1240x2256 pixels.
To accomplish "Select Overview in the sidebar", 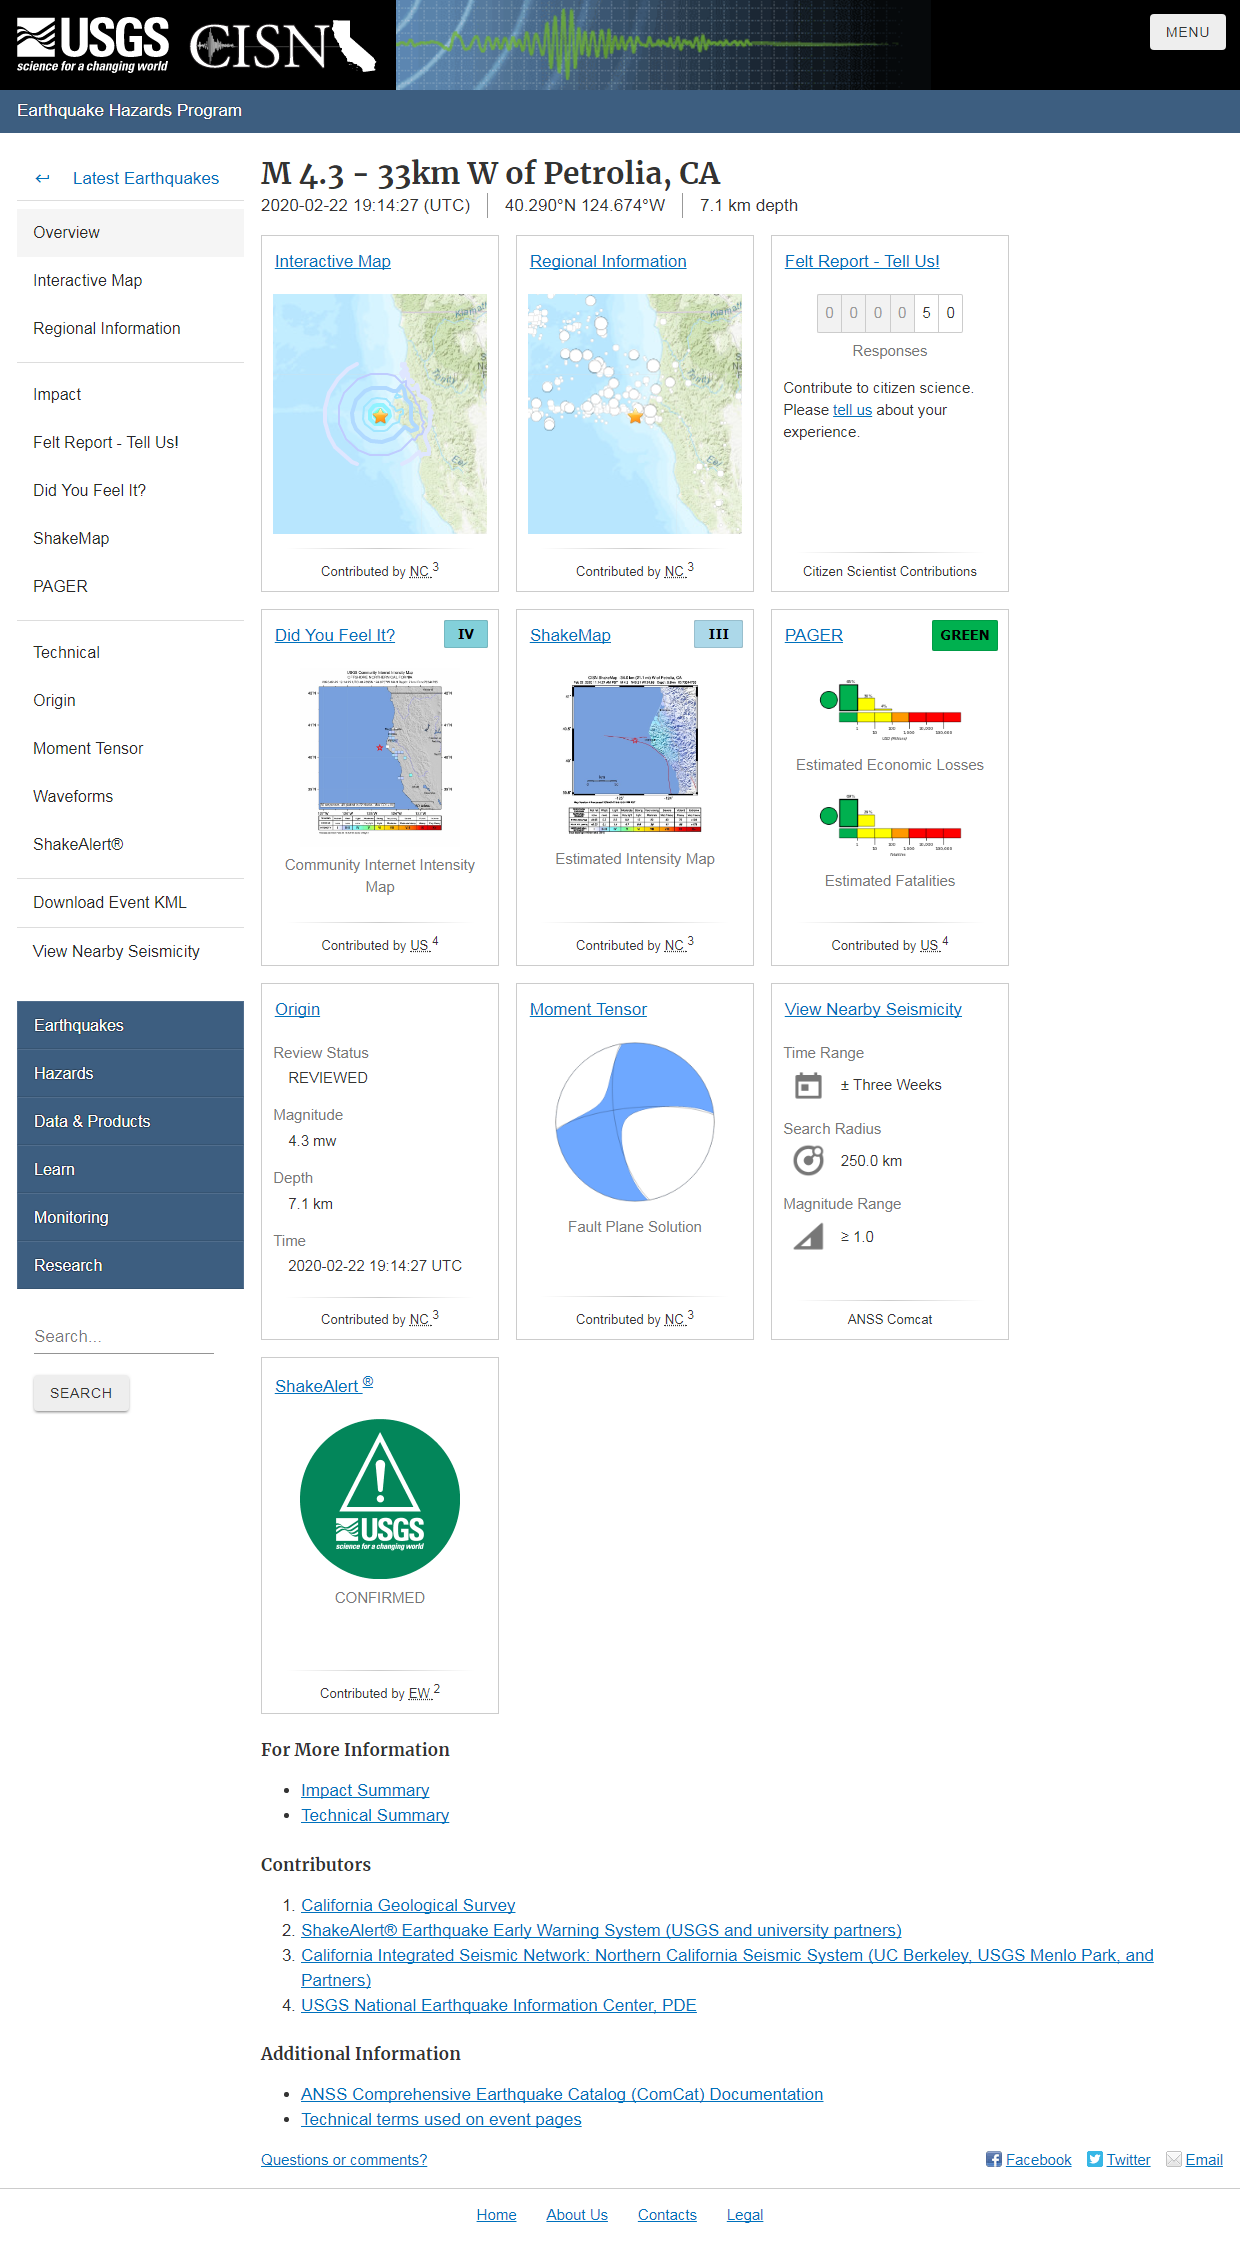I will [x=130, y=232].
